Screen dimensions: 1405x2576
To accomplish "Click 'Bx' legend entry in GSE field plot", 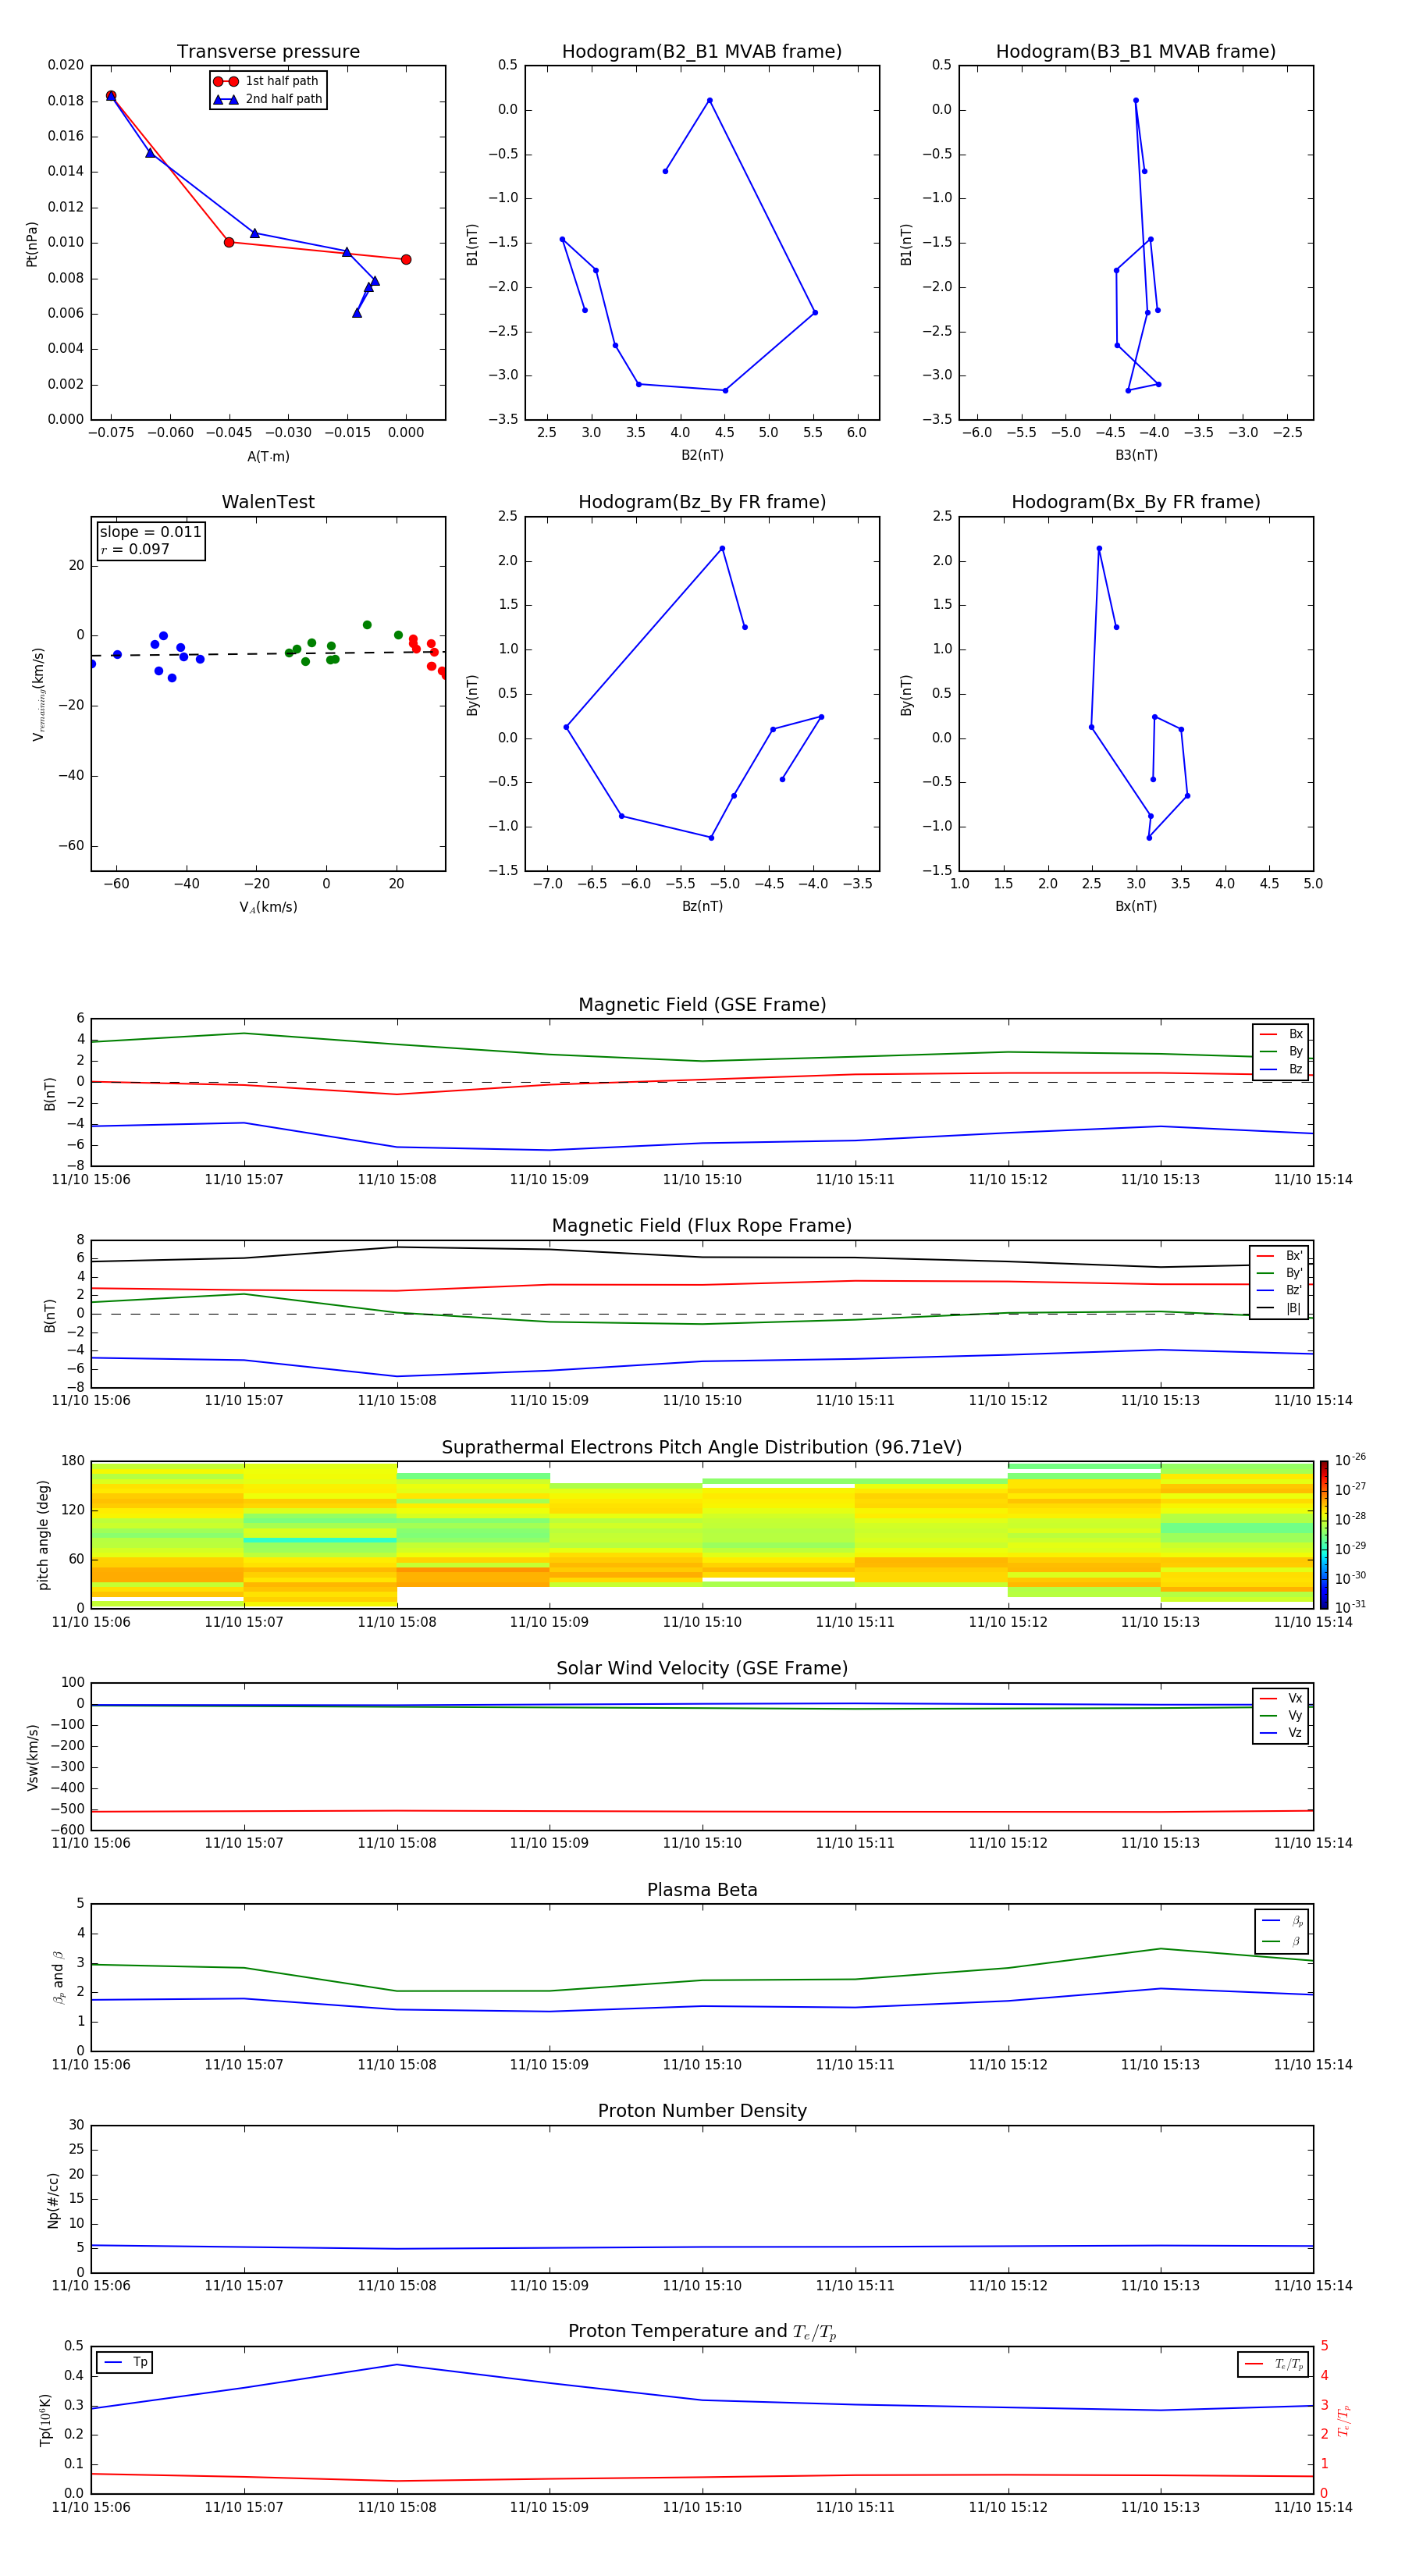I will click(x=1281, y=1034).
